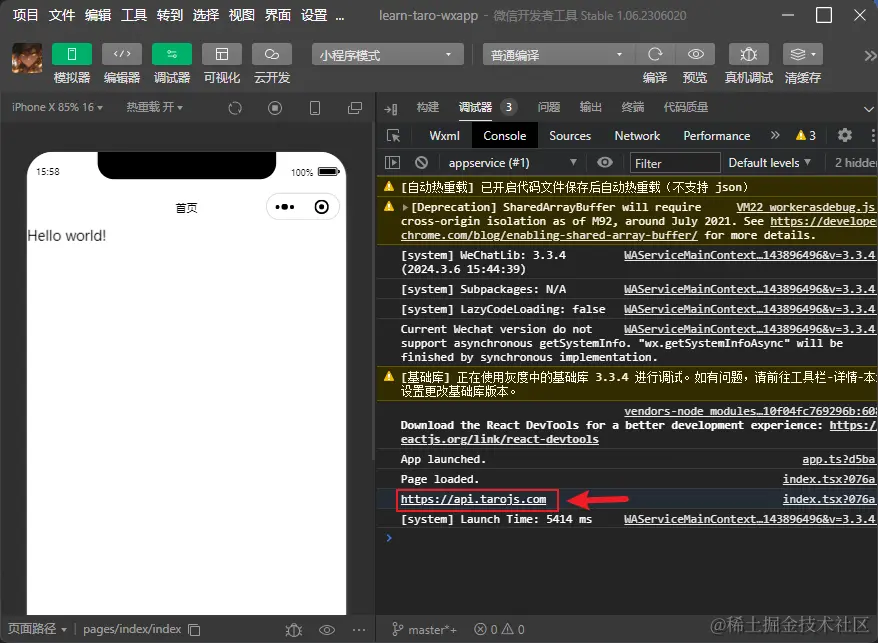Open the 项目 menu
878x643 pixels.
[25, 15]
